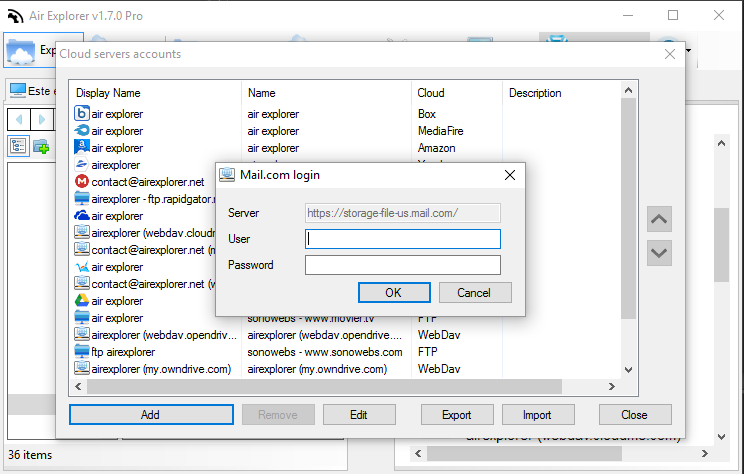This screenshot has height=474, width=744.
Task: Click the 36 items status bar text
Action: (30, 455)
